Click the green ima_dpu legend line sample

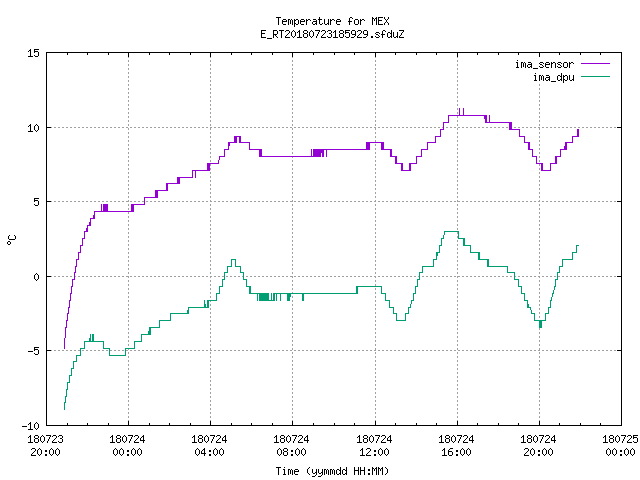pyautogui.click(x=595, y=76)
